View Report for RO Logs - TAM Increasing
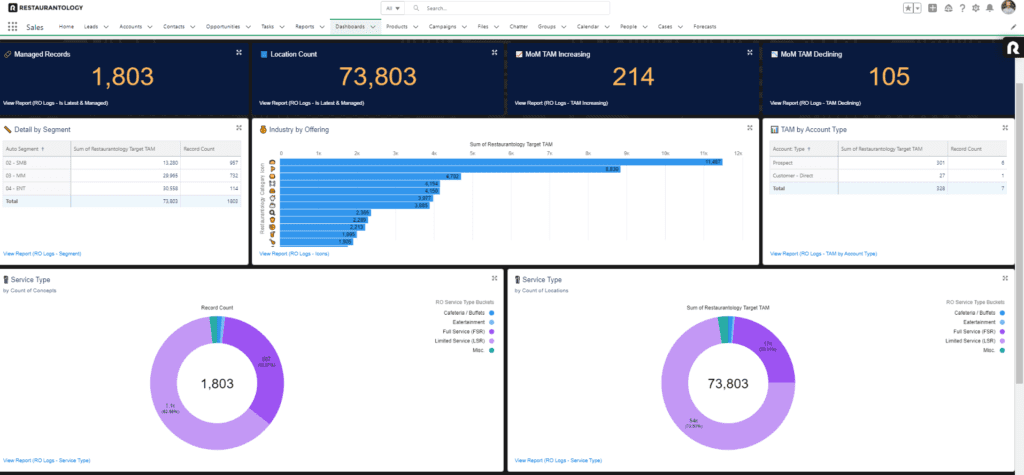Image resolution: width=1024 pixels, height=475 pixels. pyautogui.click(x=561, y=103)
